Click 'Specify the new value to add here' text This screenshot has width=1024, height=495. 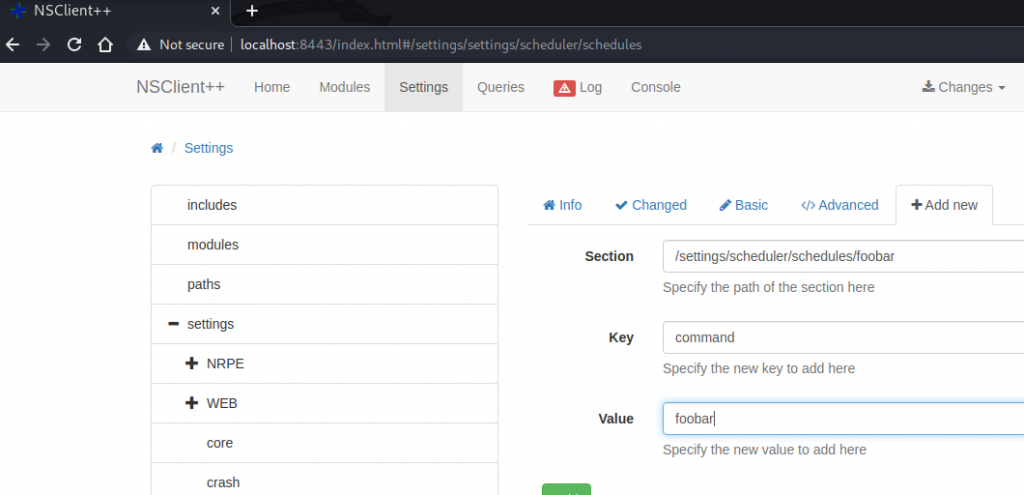pyautogui.click(x=764, y=450)
